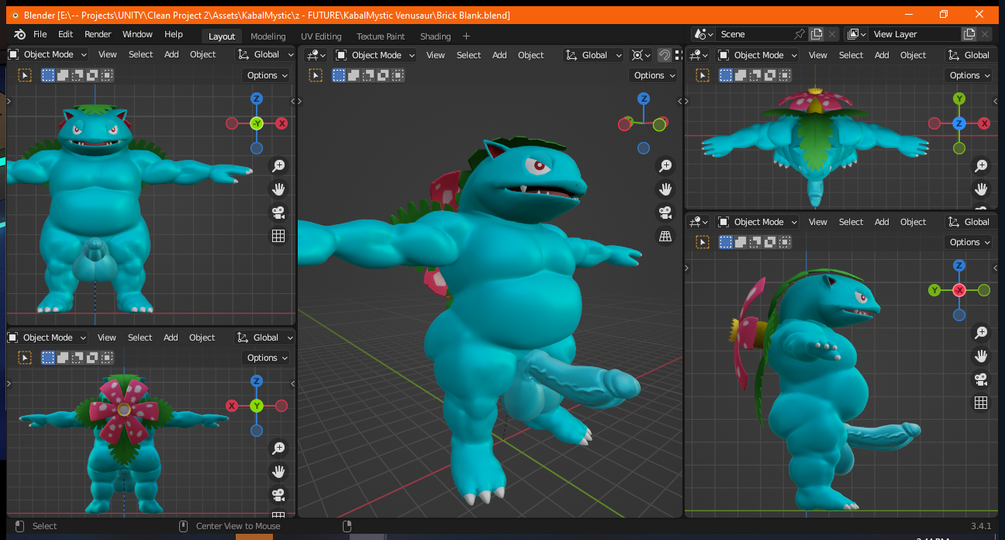Screen dimensions: 1005x540
Task: Select the Select Box tool in the front-view viewport
Action: (25, 76)
